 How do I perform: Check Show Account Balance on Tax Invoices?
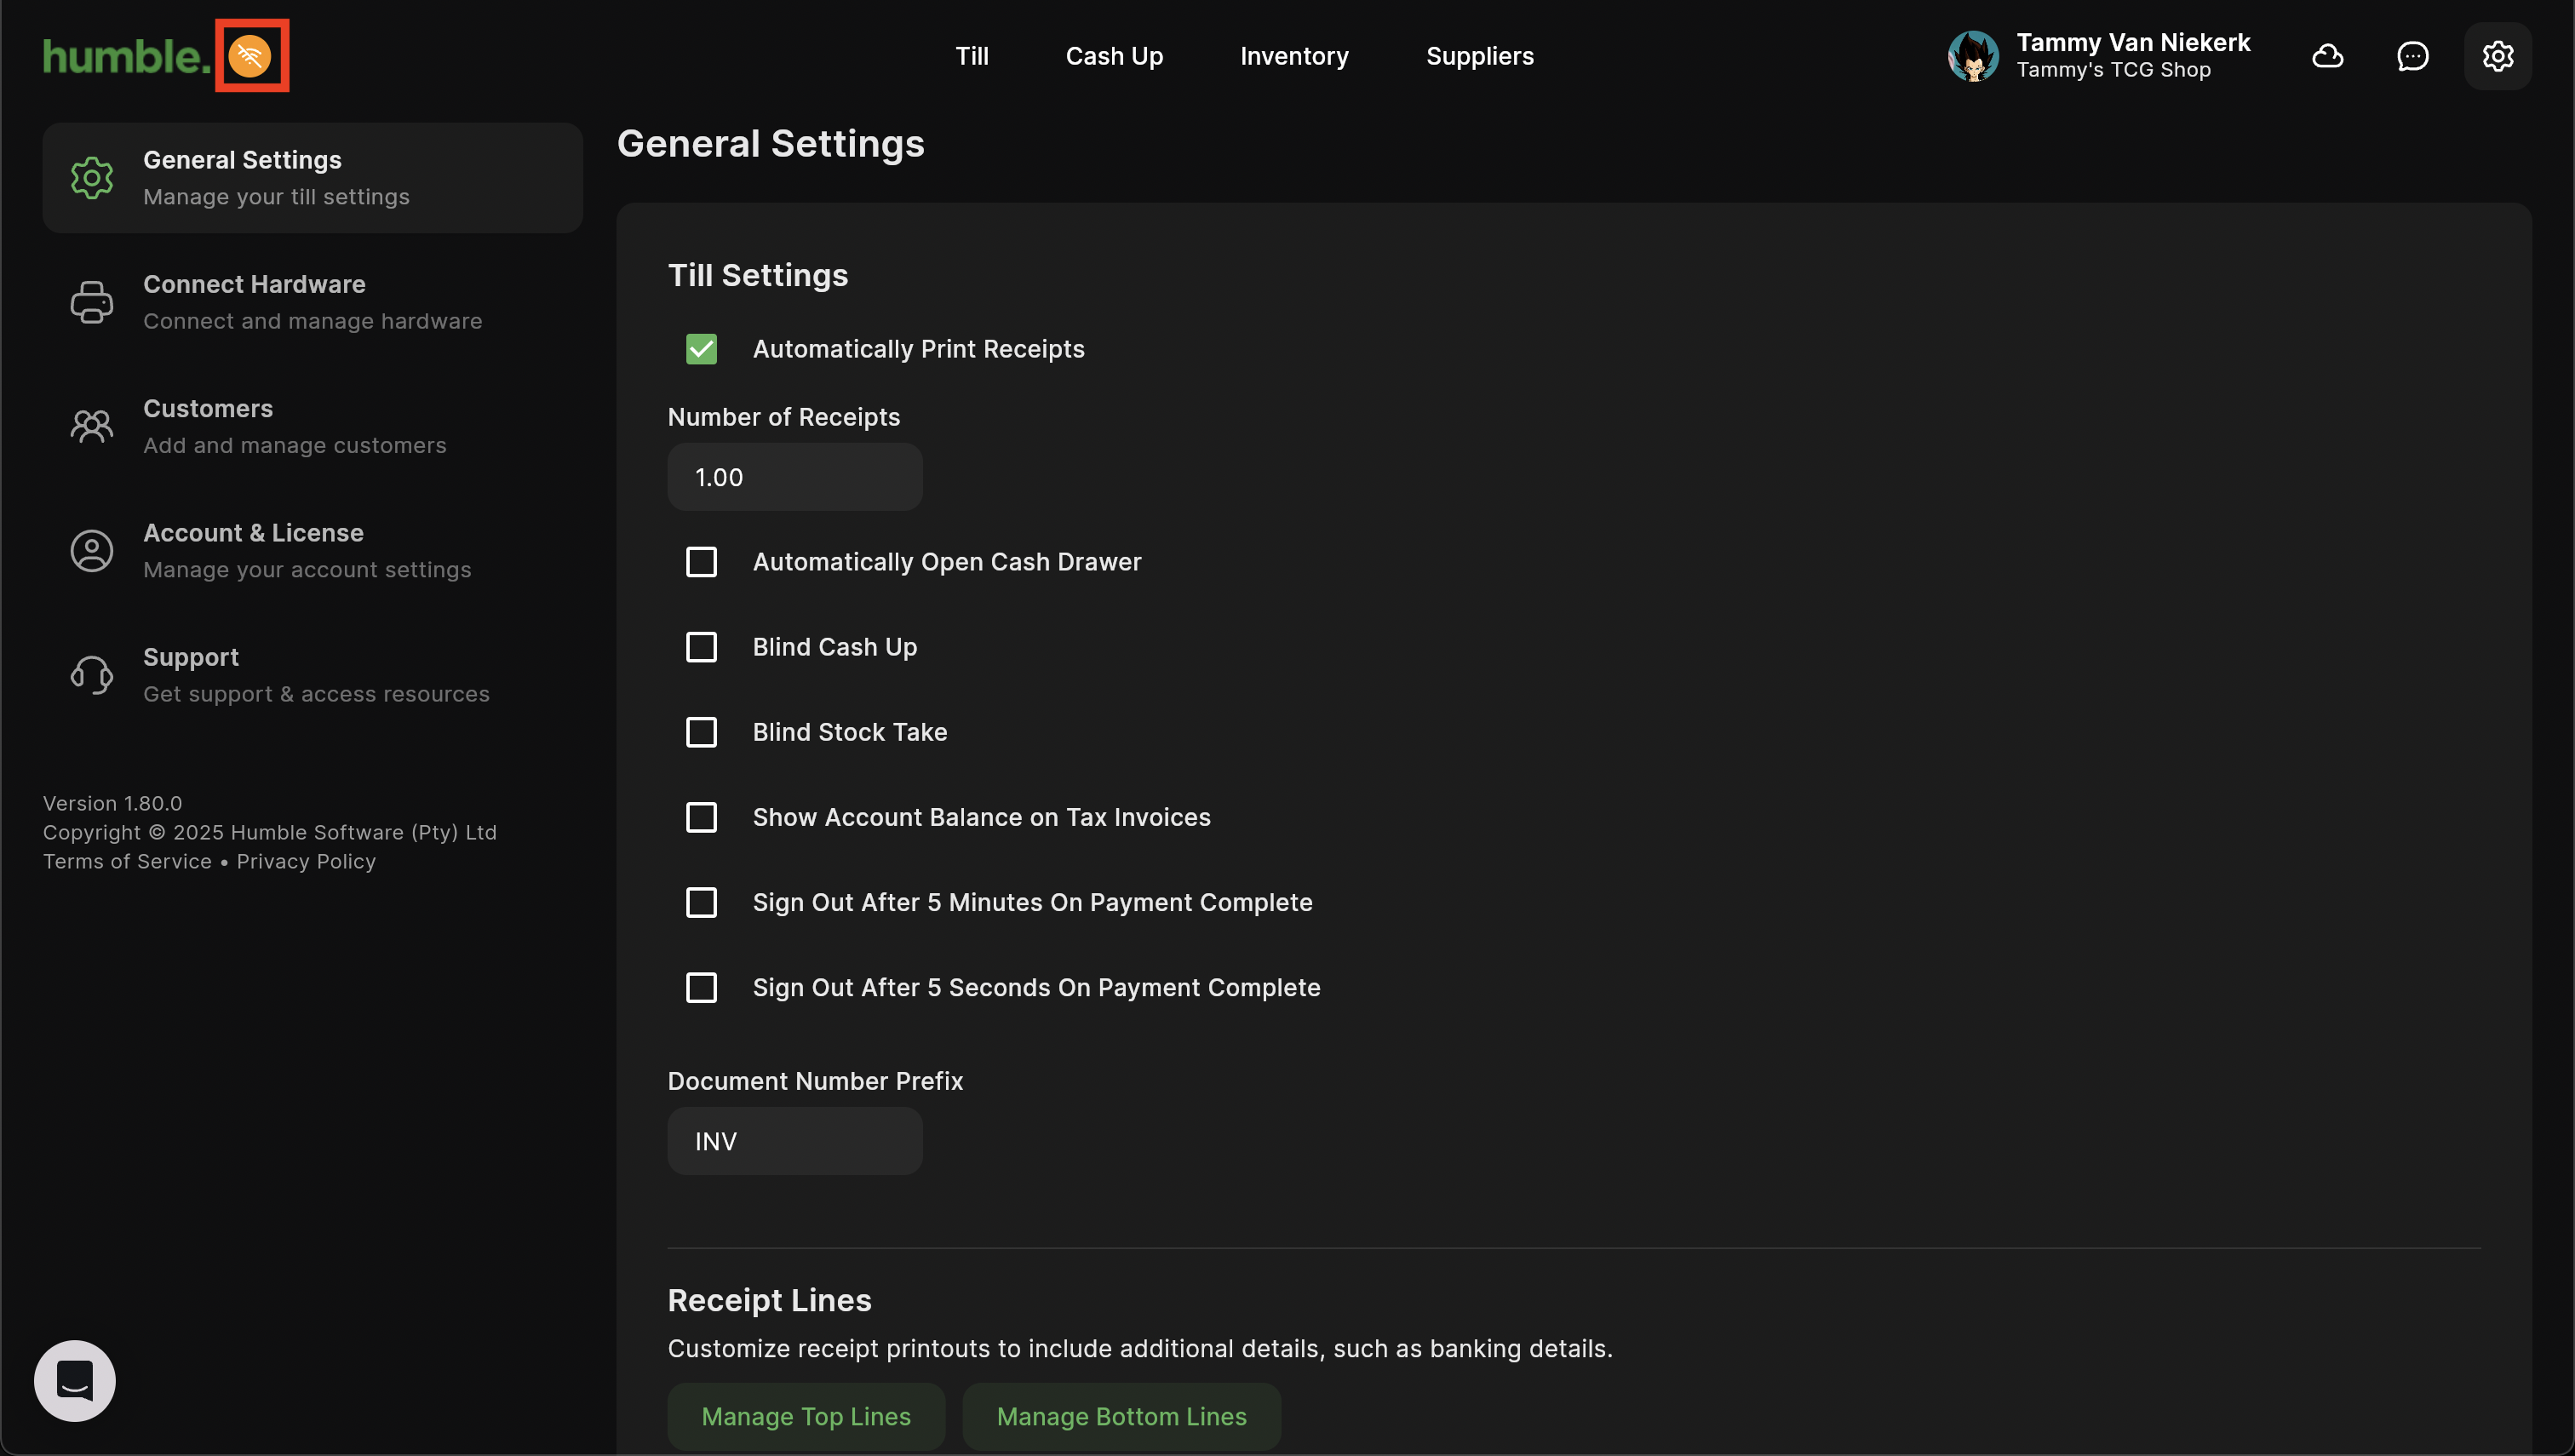[x=701, y=817]
